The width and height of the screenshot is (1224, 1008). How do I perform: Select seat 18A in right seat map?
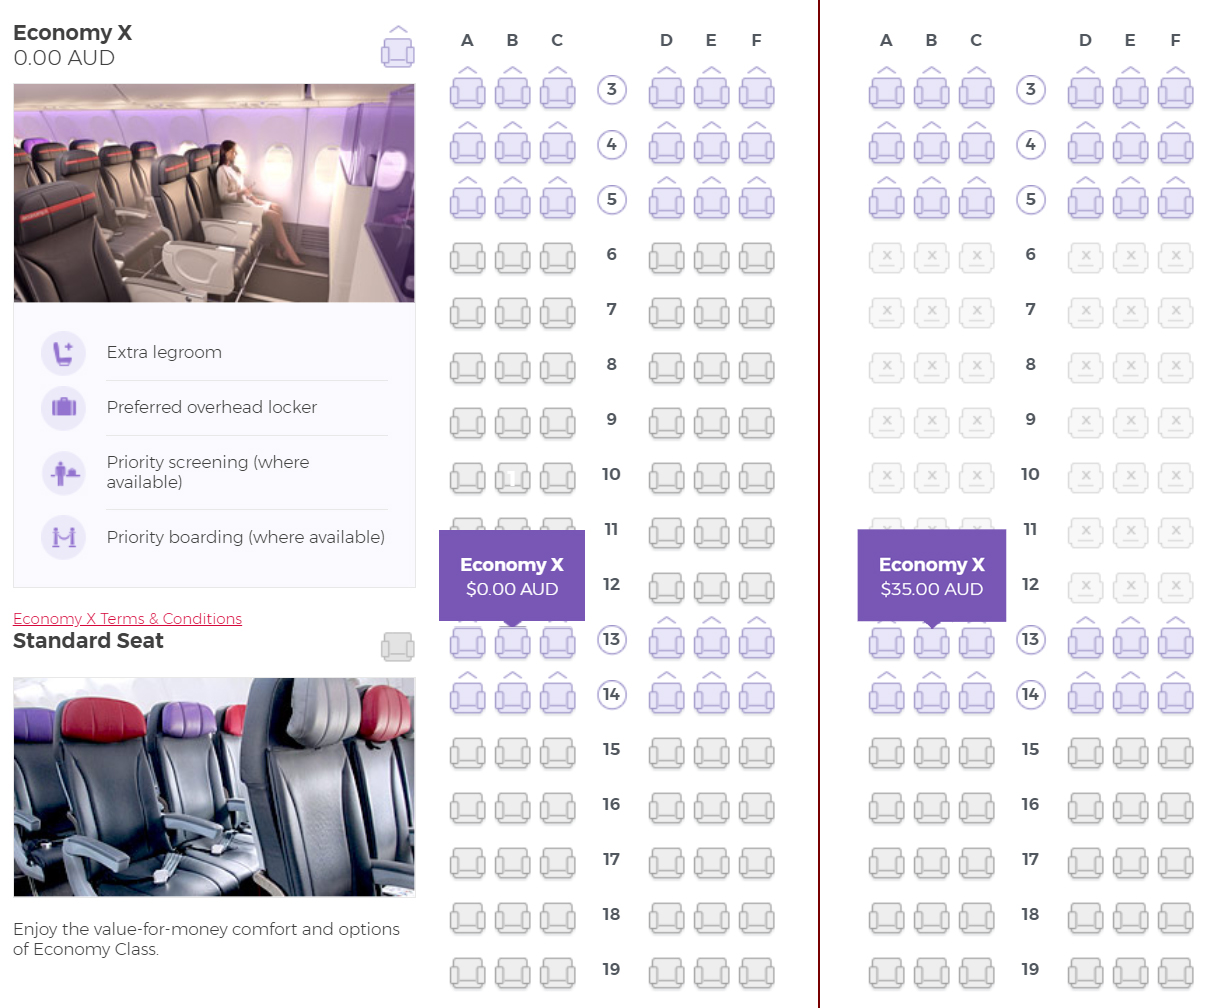click(886, 918)
